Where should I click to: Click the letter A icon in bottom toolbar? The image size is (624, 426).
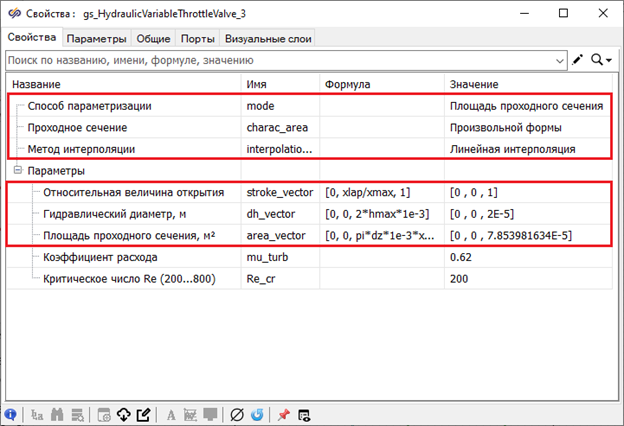[x=171, y=413]
